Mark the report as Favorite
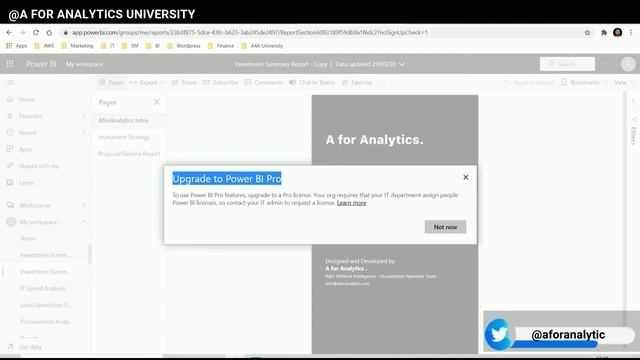 pos(357,82)
